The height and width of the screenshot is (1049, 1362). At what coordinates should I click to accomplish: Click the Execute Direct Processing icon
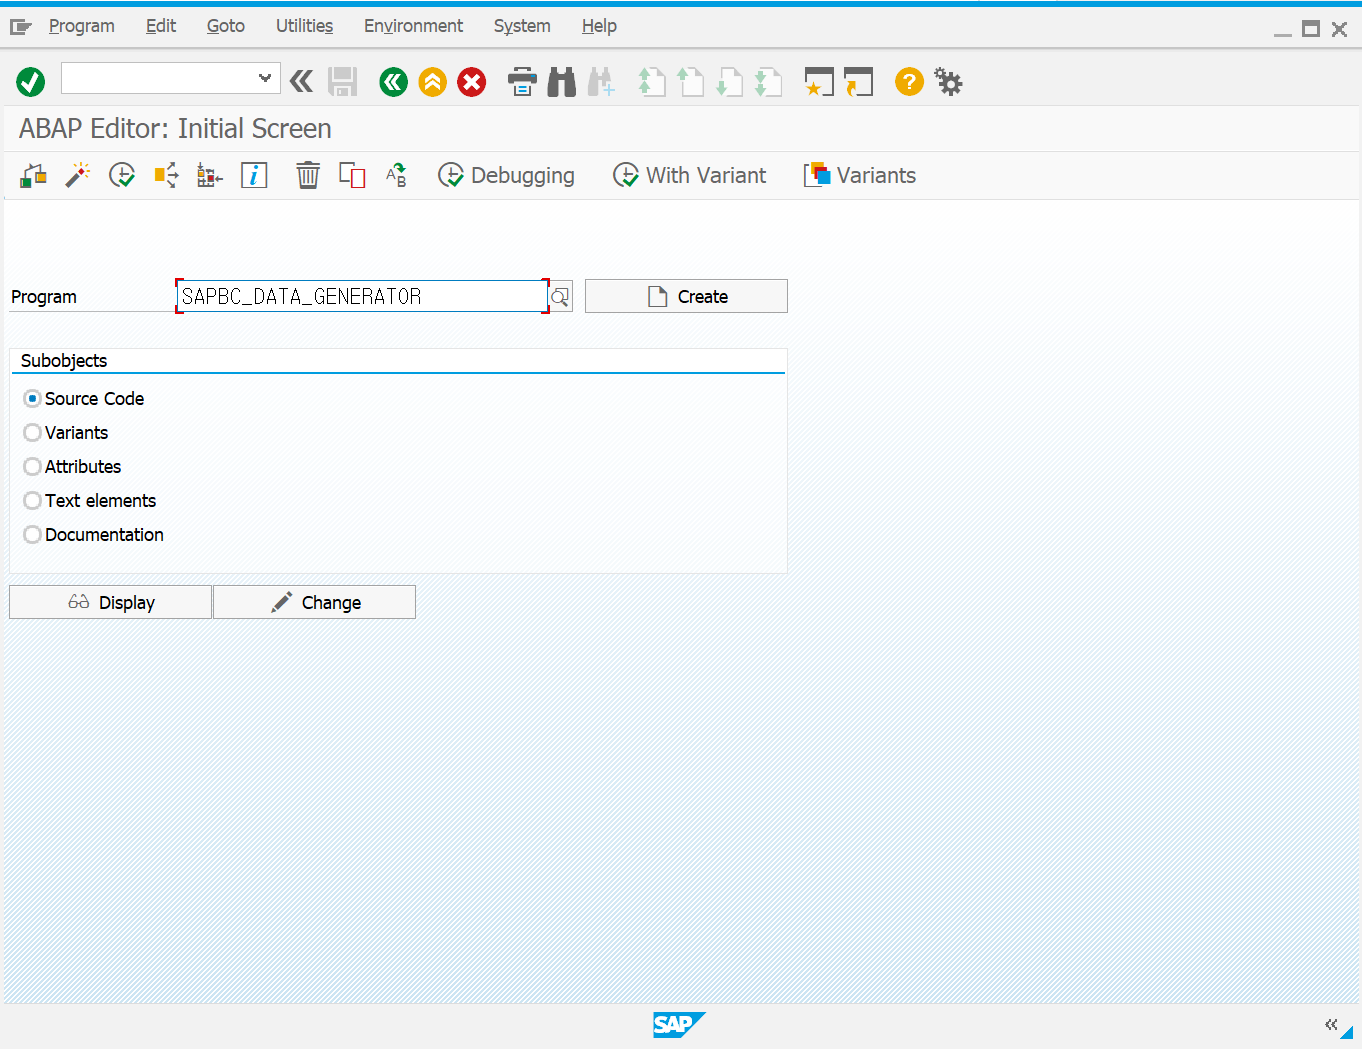point(122,176)
